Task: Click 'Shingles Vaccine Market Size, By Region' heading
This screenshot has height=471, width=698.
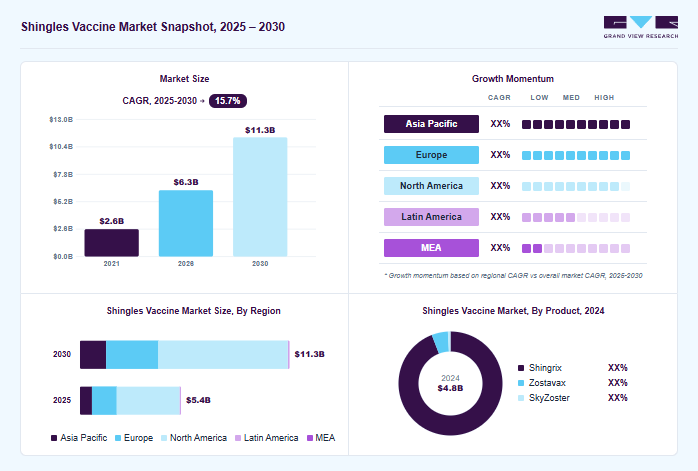Action: point(194,311)
